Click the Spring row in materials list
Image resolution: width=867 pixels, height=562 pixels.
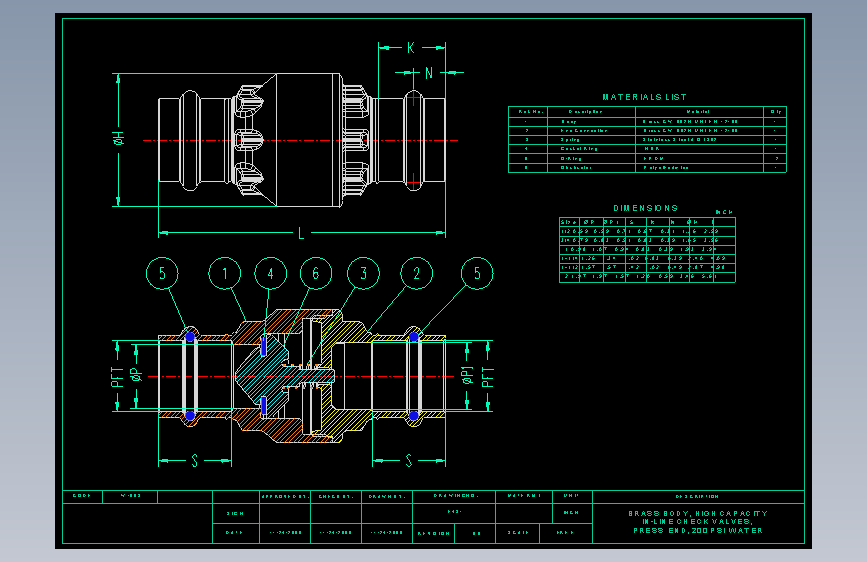647,140
